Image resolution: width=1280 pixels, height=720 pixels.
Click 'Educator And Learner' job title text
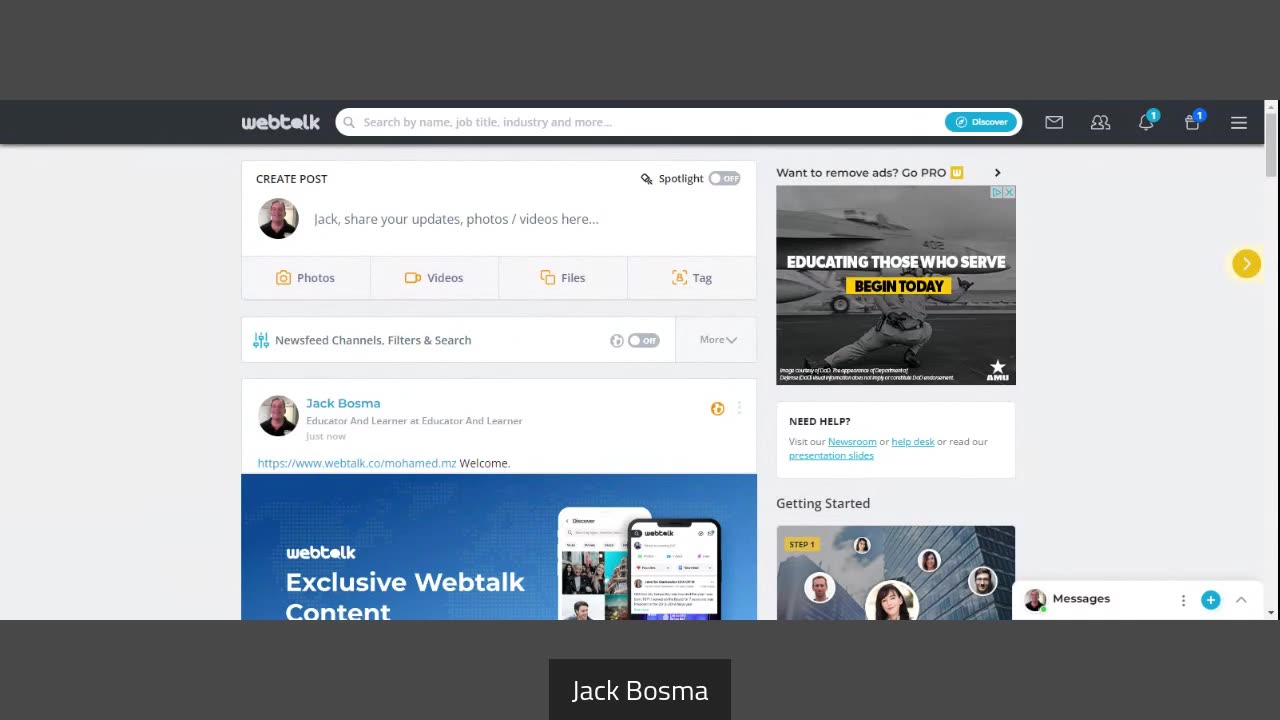[x=414, y=421]
